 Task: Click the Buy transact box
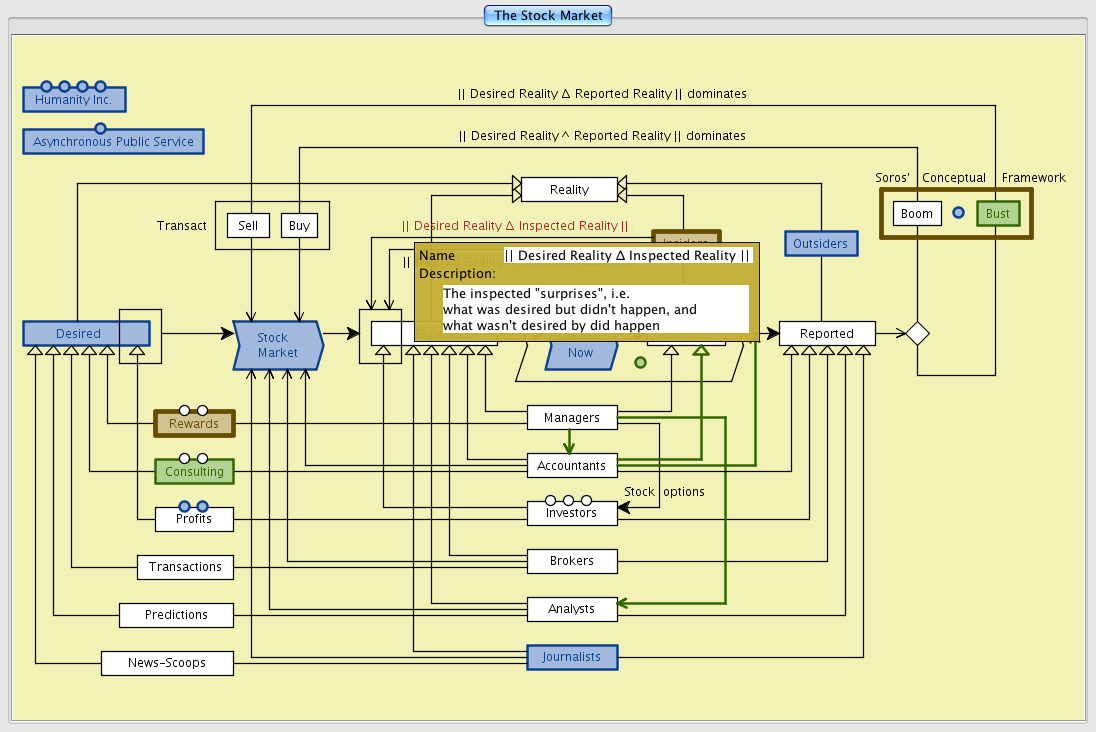coord(299,226)
